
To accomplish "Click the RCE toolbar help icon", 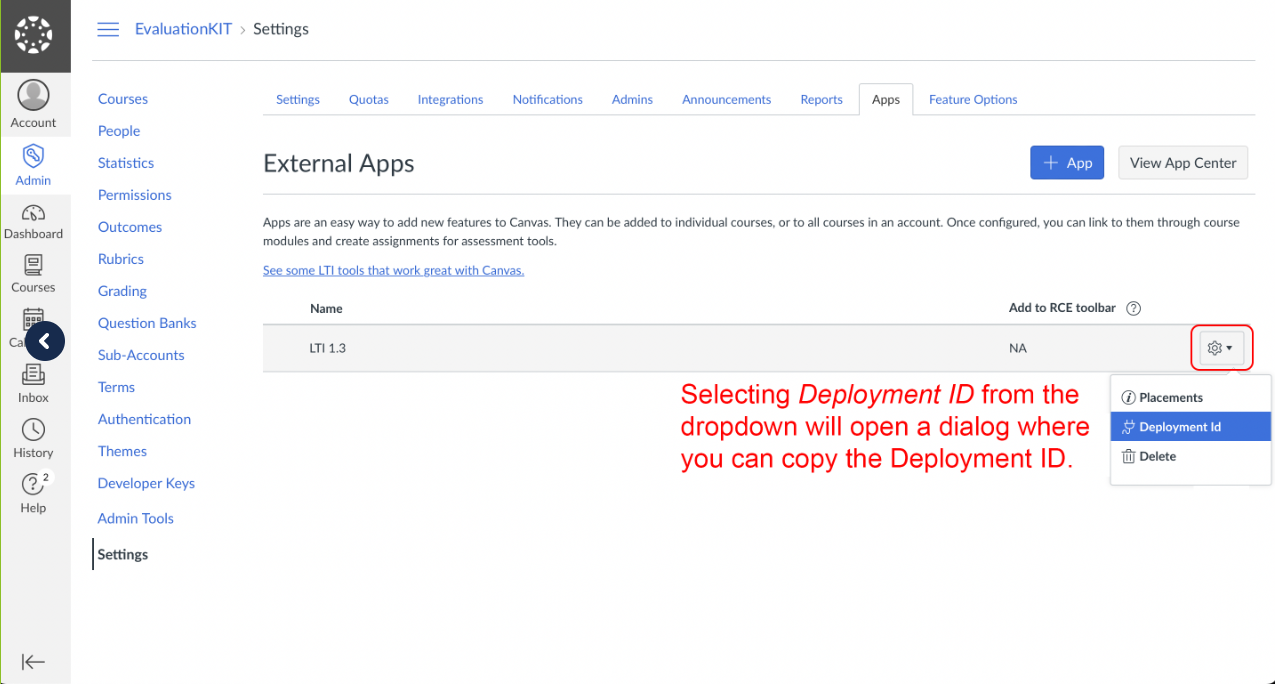I will pyautogui.click(x=1133, y=308).
